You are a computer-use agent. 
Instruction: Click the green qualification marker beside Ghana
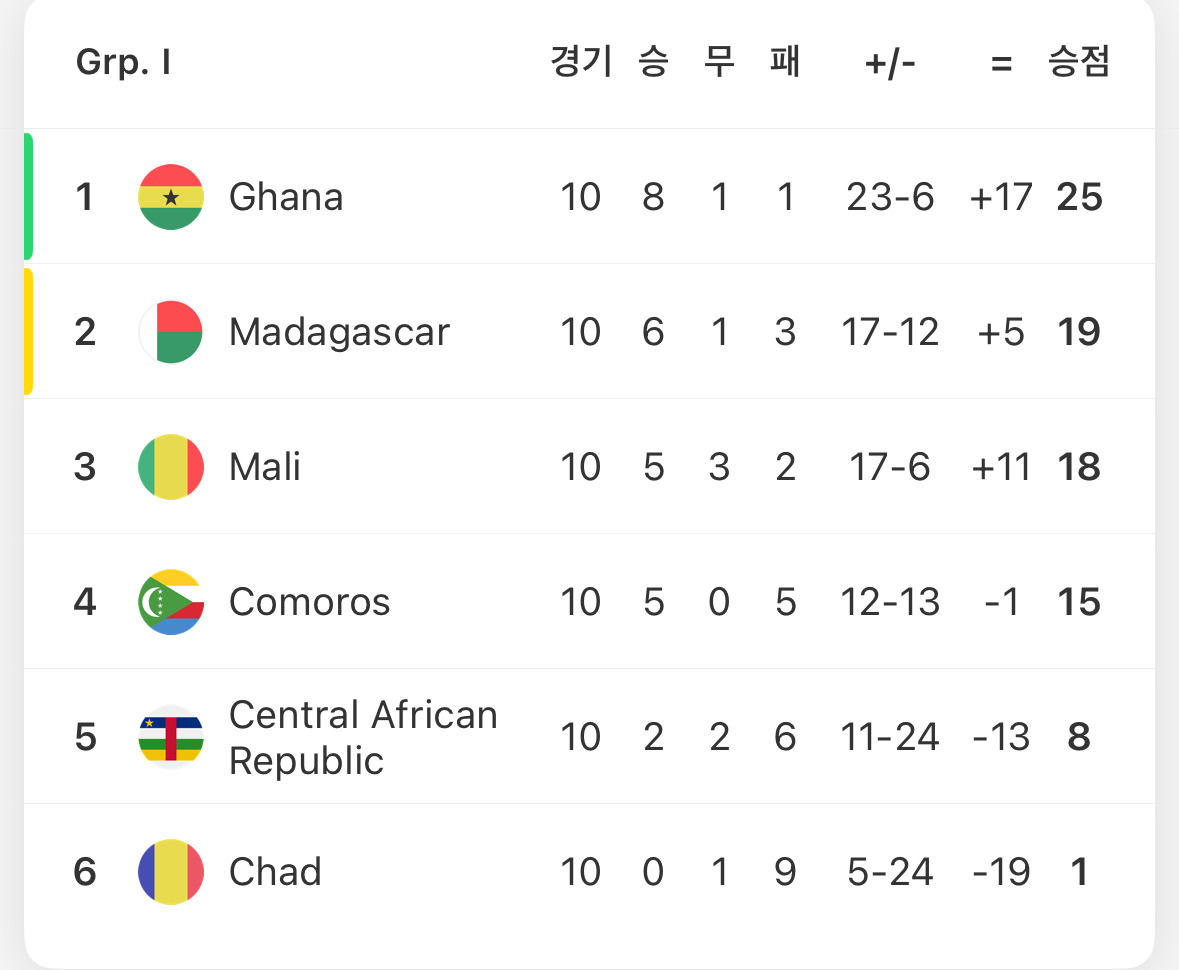click(28, 196)
